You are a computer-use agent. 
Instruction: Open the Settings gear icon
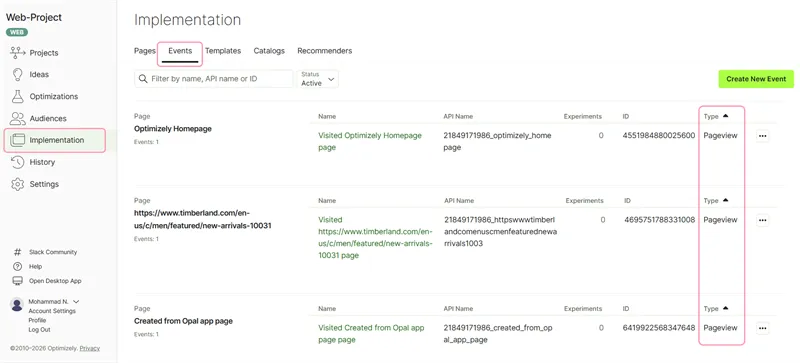click(x=17, y=184)
